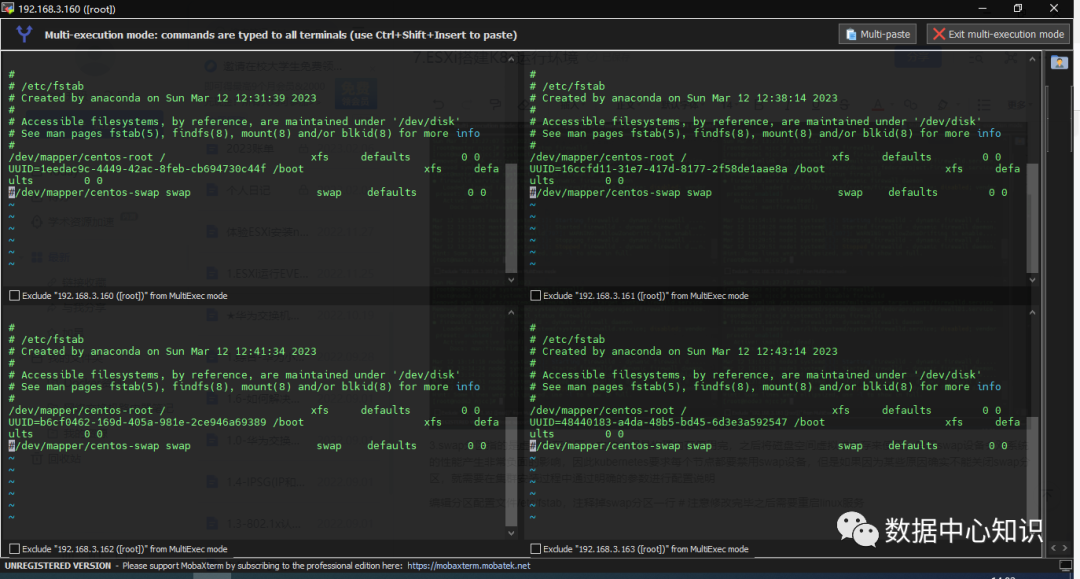The image size is (1080, 579).
Task: Click '# /etc/fstab' header in 192.168.3.160 terminal
Action: (x=46, y=86)
